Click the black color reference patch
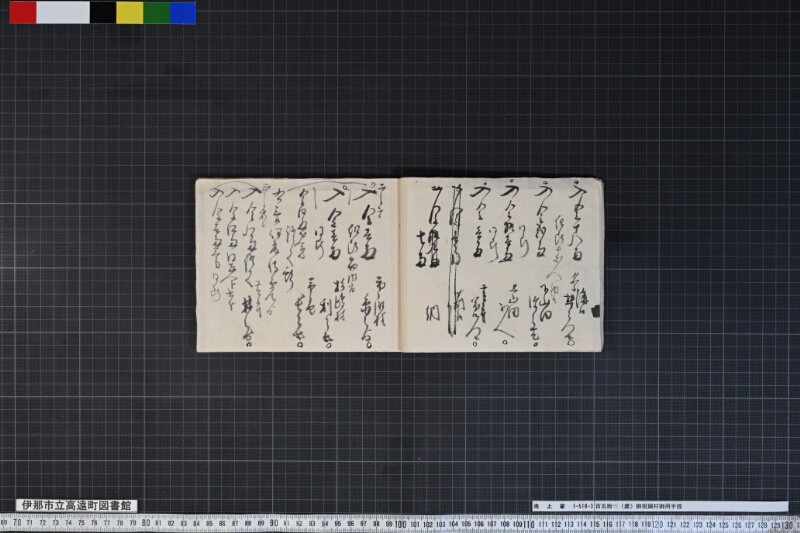 click(x=103, y=13)
